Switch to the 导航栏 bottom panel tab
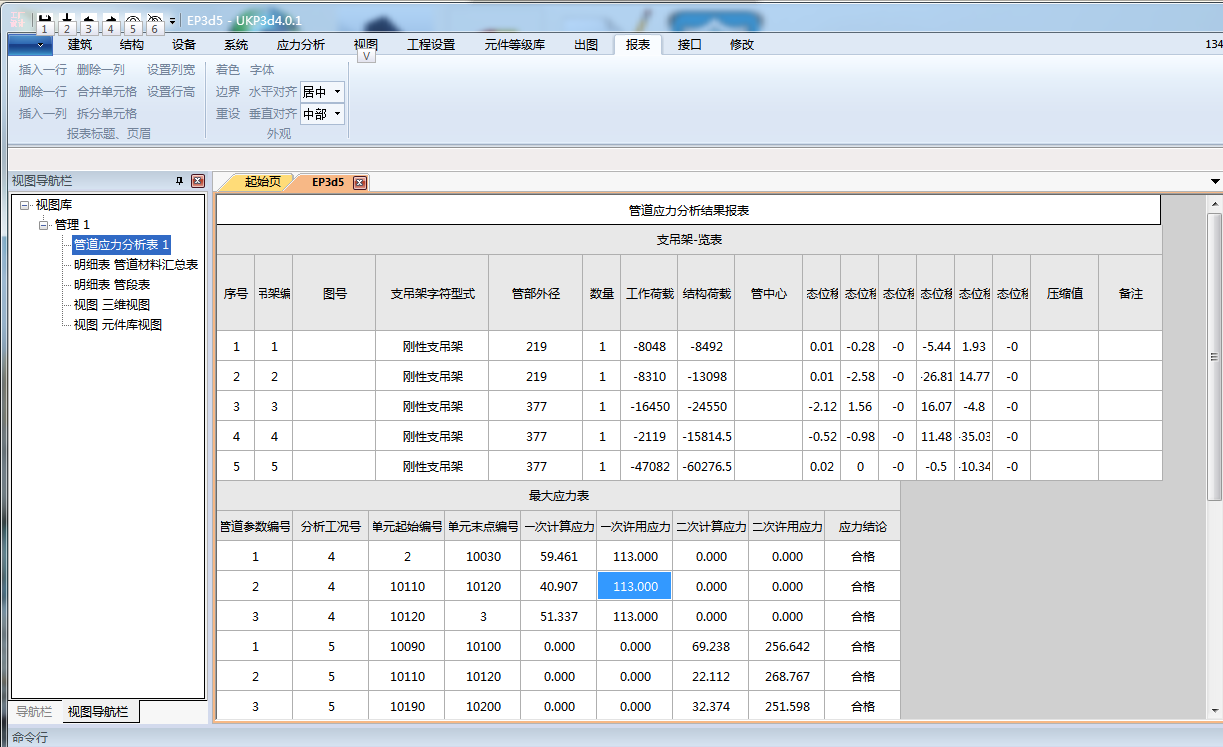Screen dimensions: 1223x747 pyautogui.click(x=33, y=712)
